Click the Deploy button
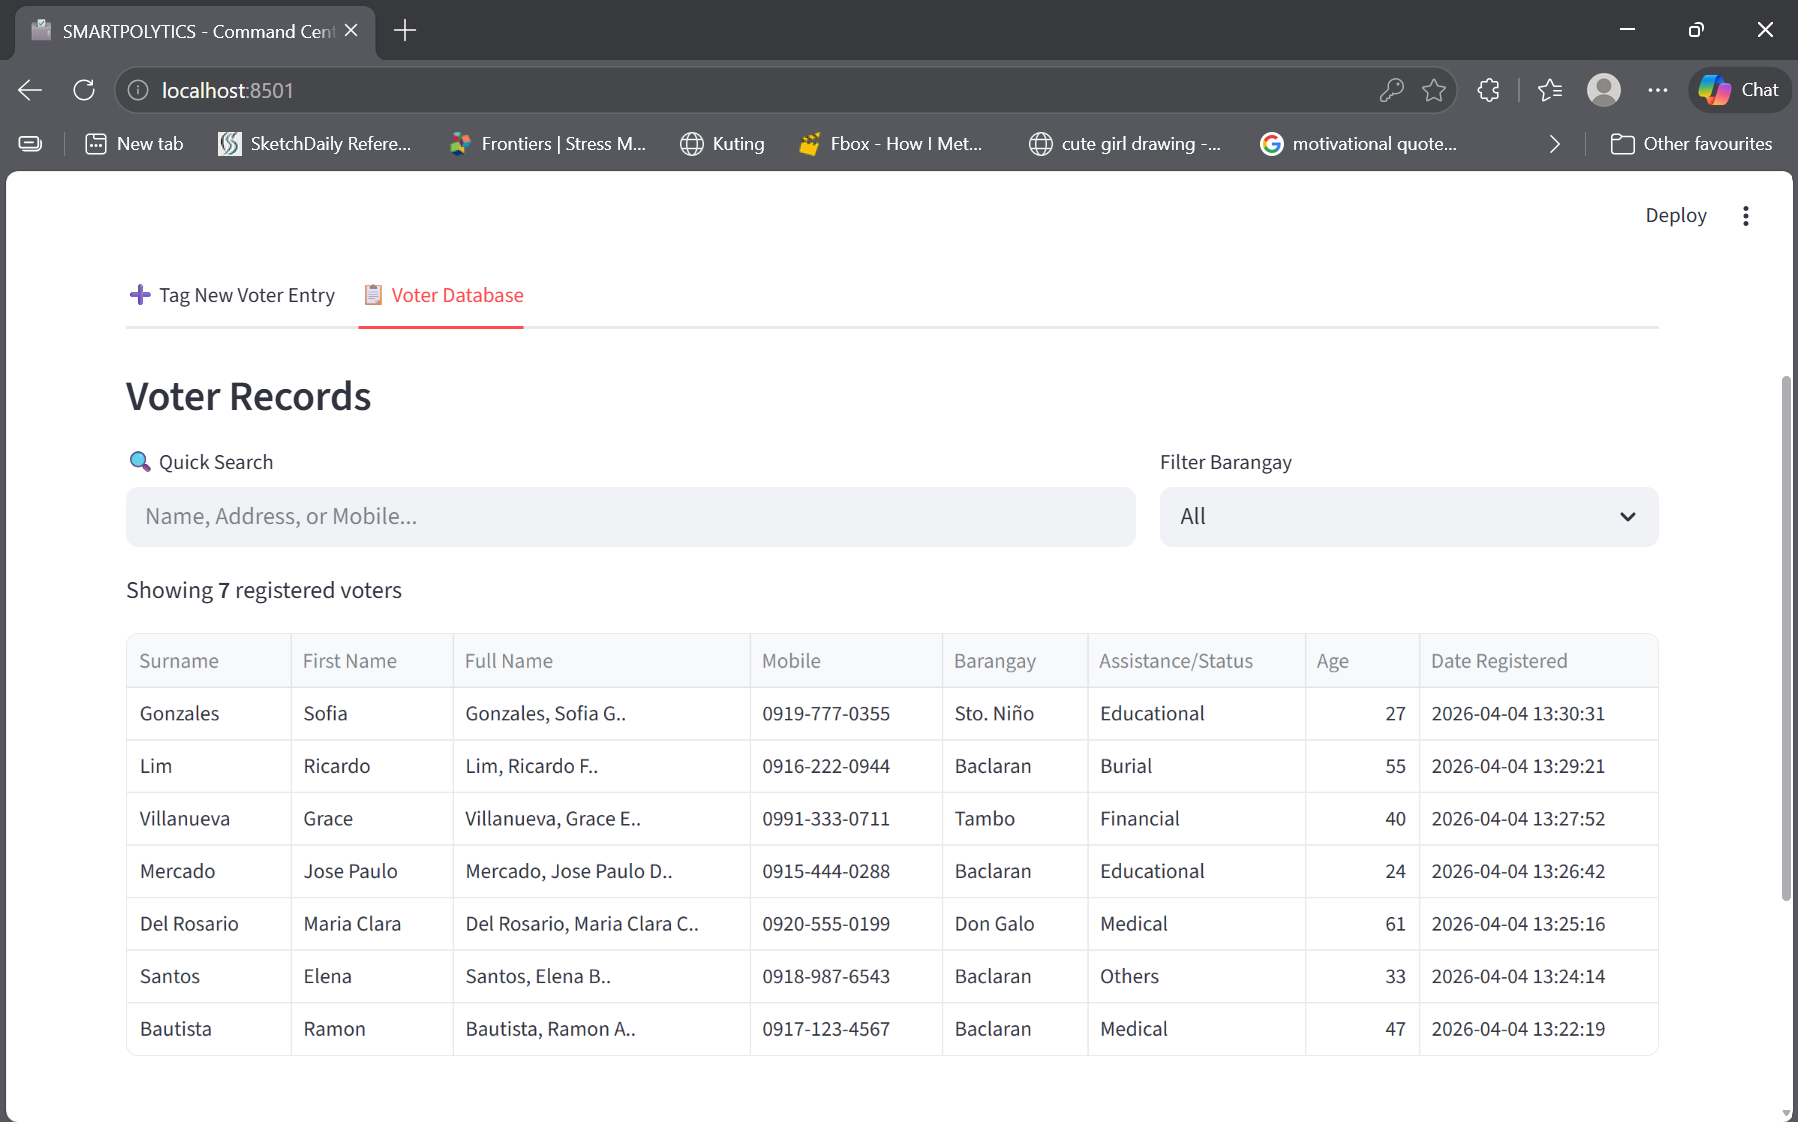The image size is (1798, 1122). click(1674, 215)
